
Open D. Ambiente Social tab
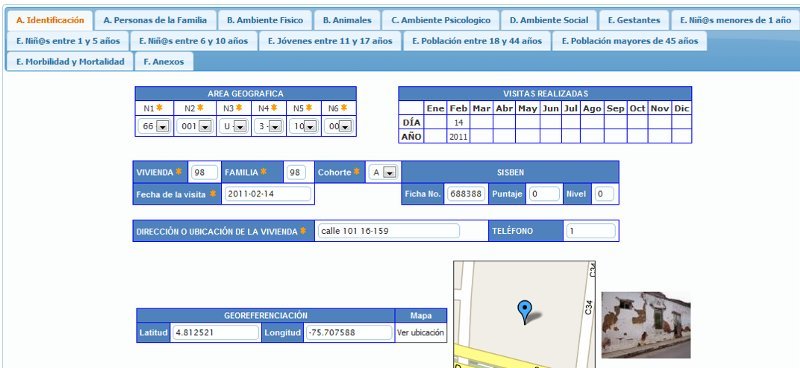coord(548,20)
